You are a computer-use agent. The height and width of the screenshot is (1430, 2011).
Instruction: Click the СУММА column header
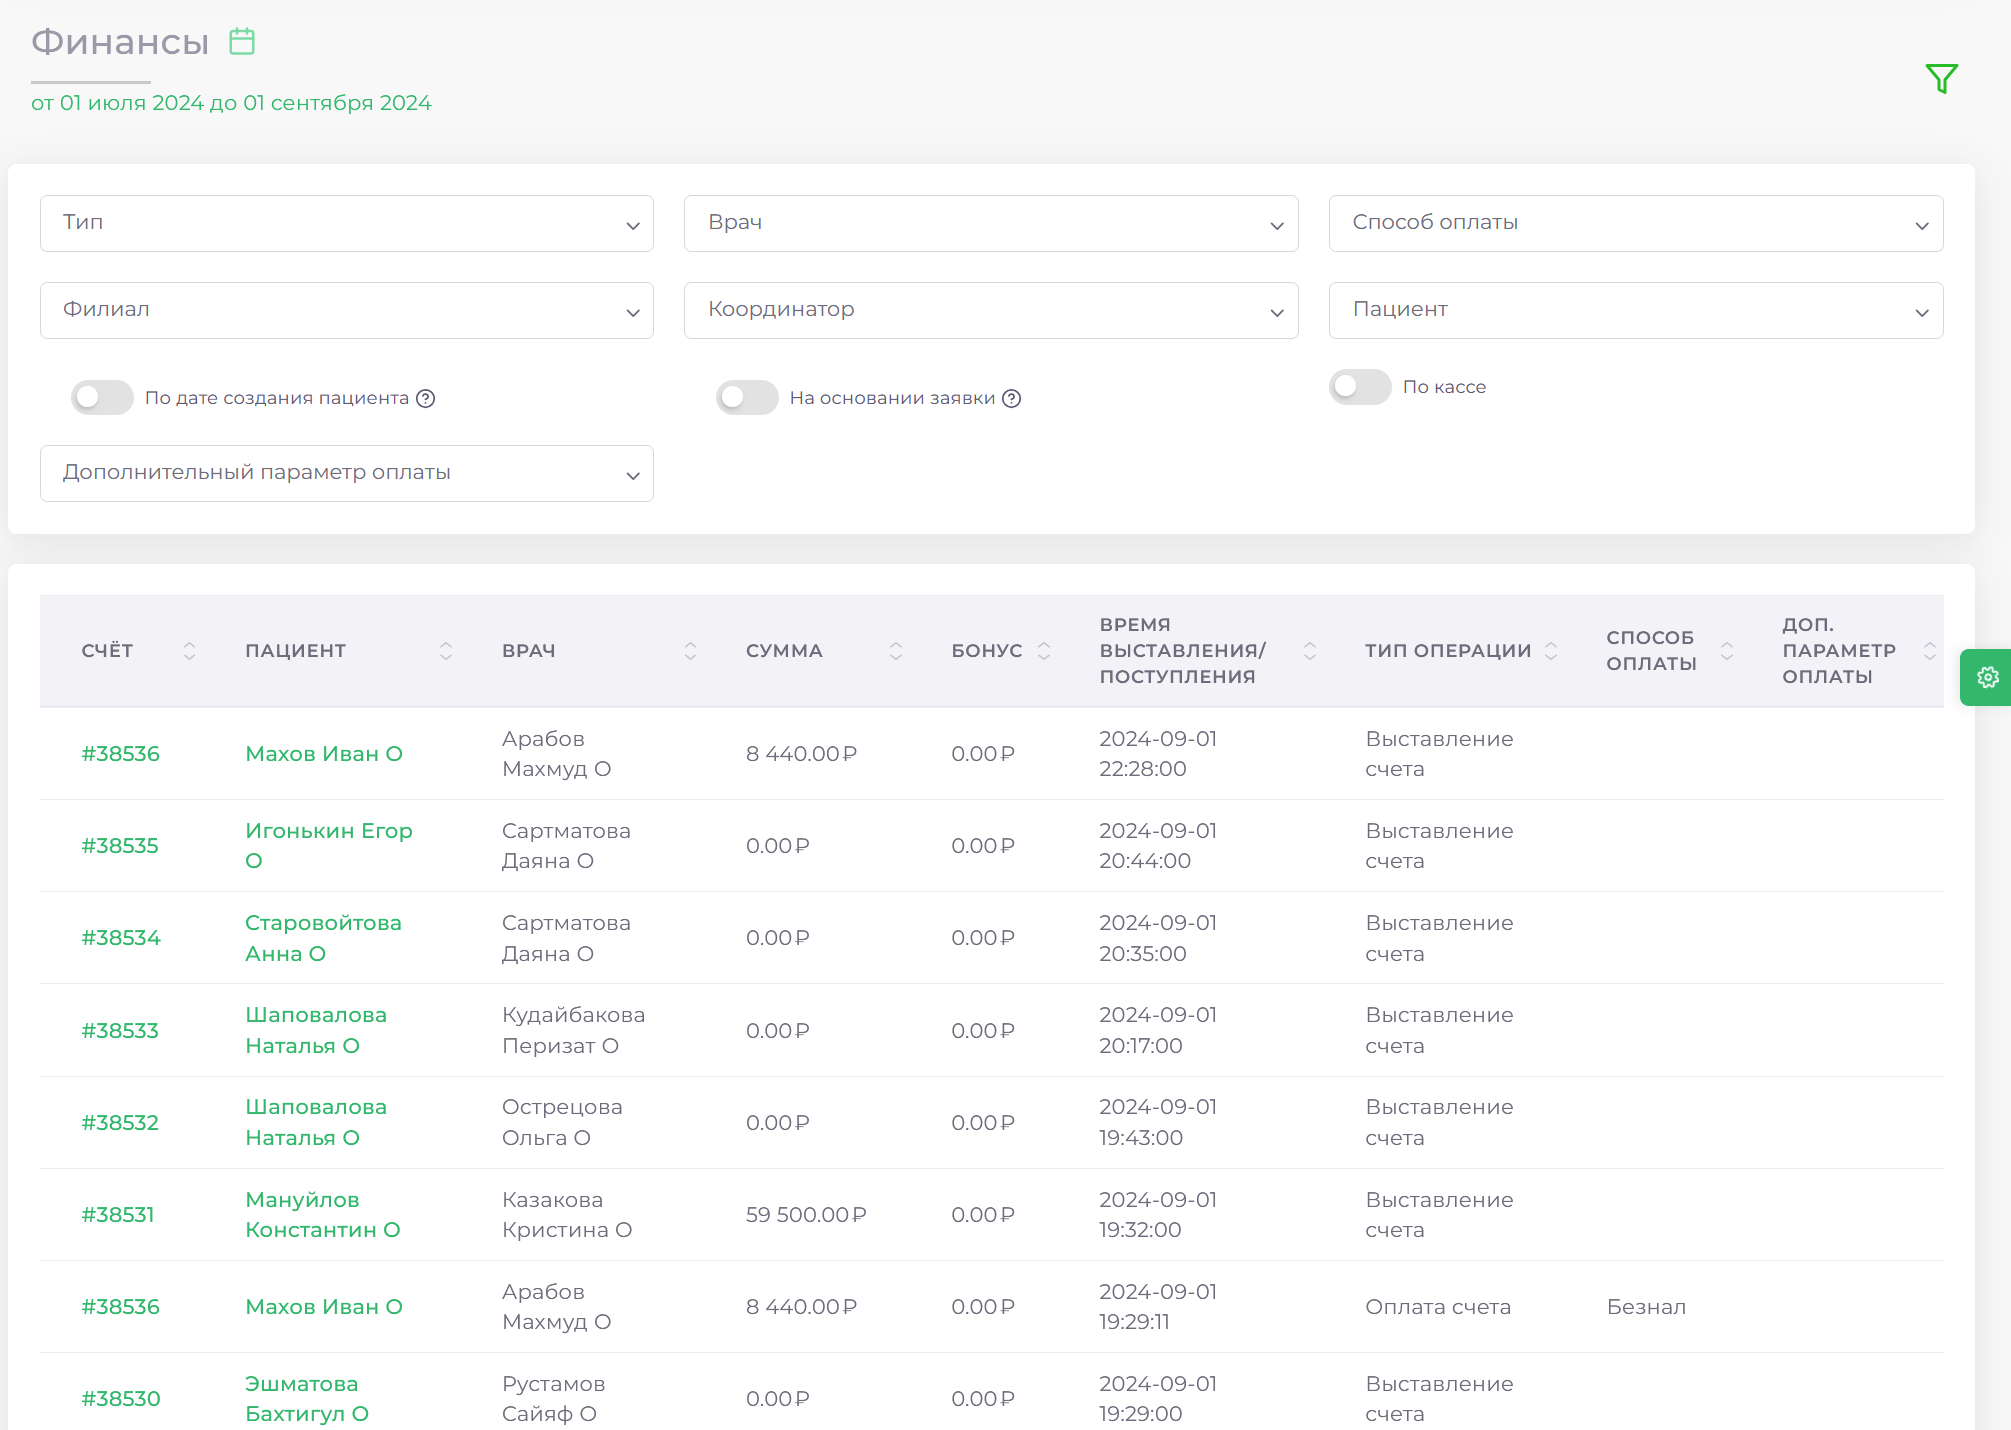(784, 651)
